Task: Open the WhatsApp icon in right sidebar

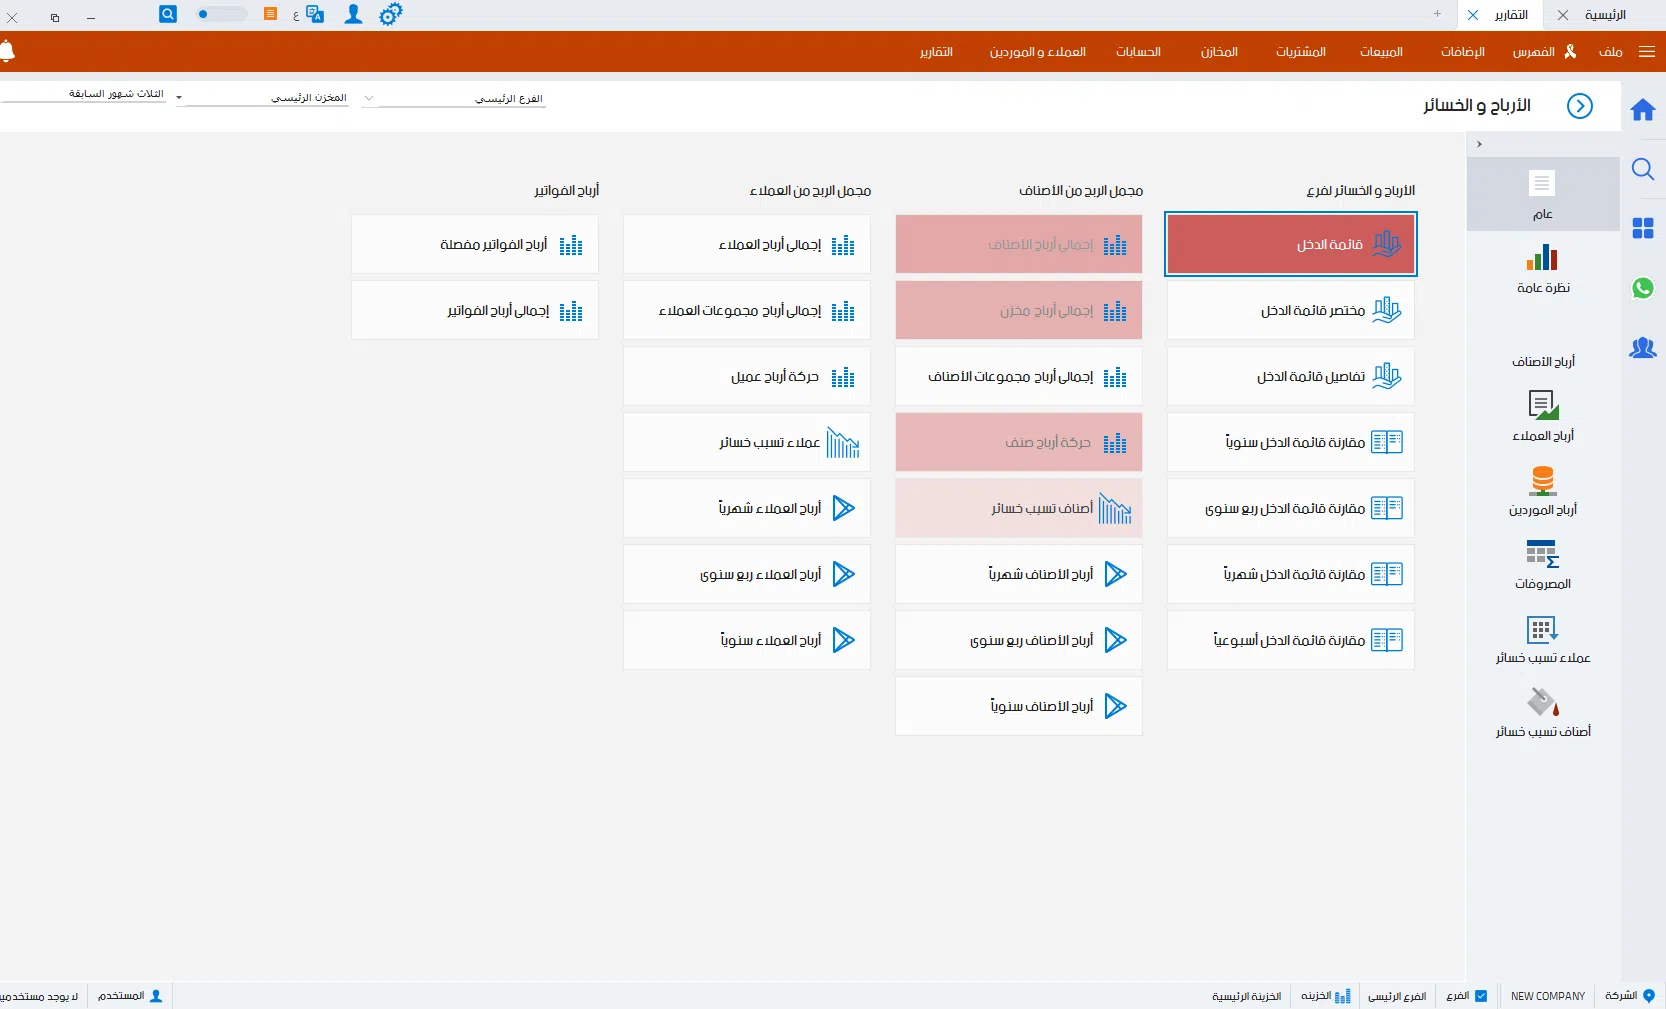Action: pos(1643,288)
